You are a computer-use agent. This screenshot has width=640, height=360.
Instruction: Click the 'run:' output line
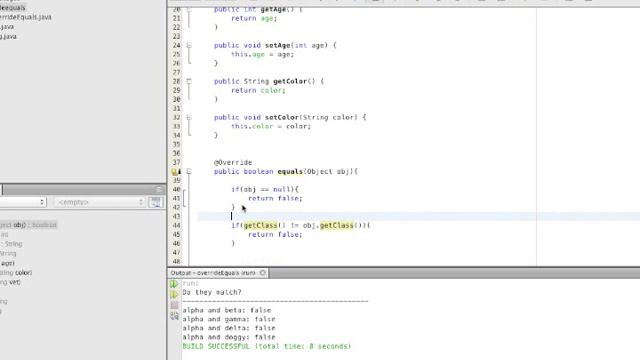pyautogui.click(x=191, y=283)
